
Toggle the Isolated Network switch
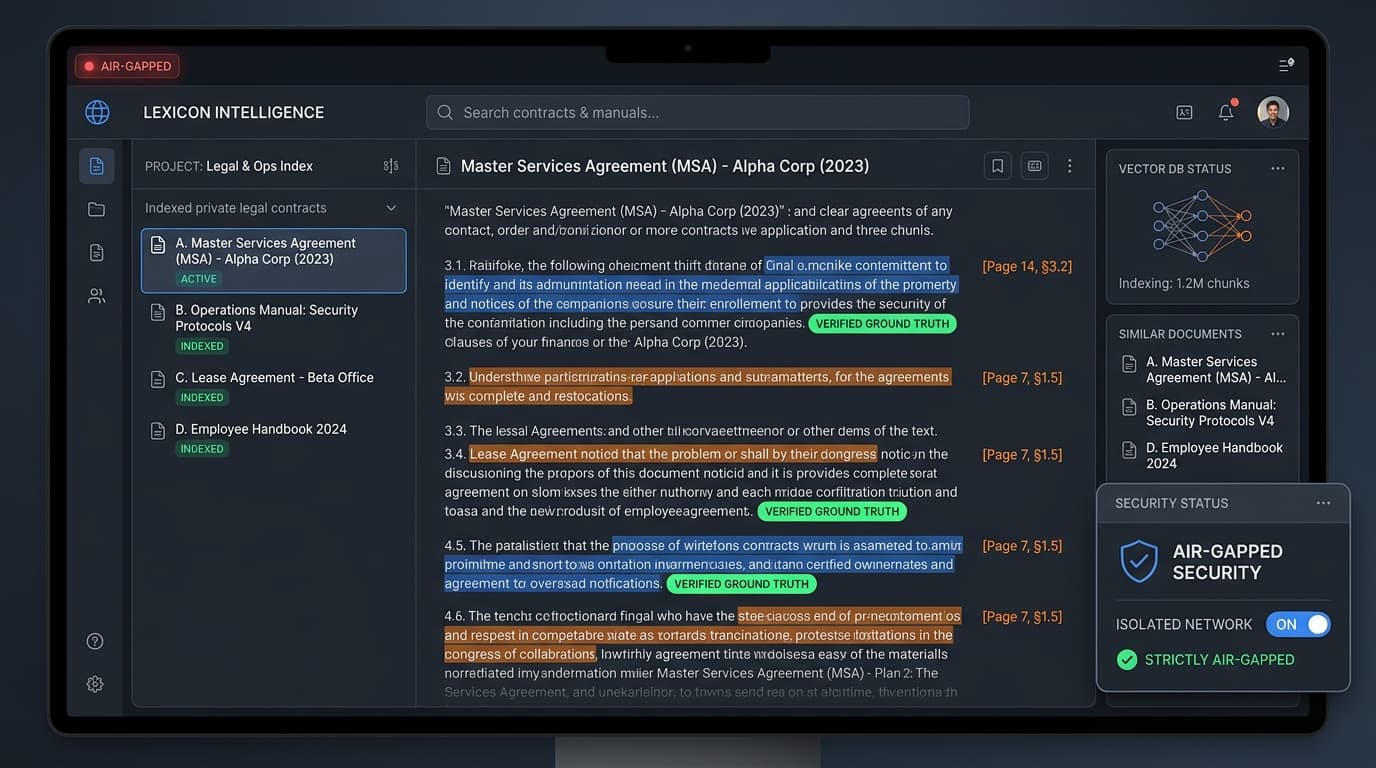[x=1298, y=624]
